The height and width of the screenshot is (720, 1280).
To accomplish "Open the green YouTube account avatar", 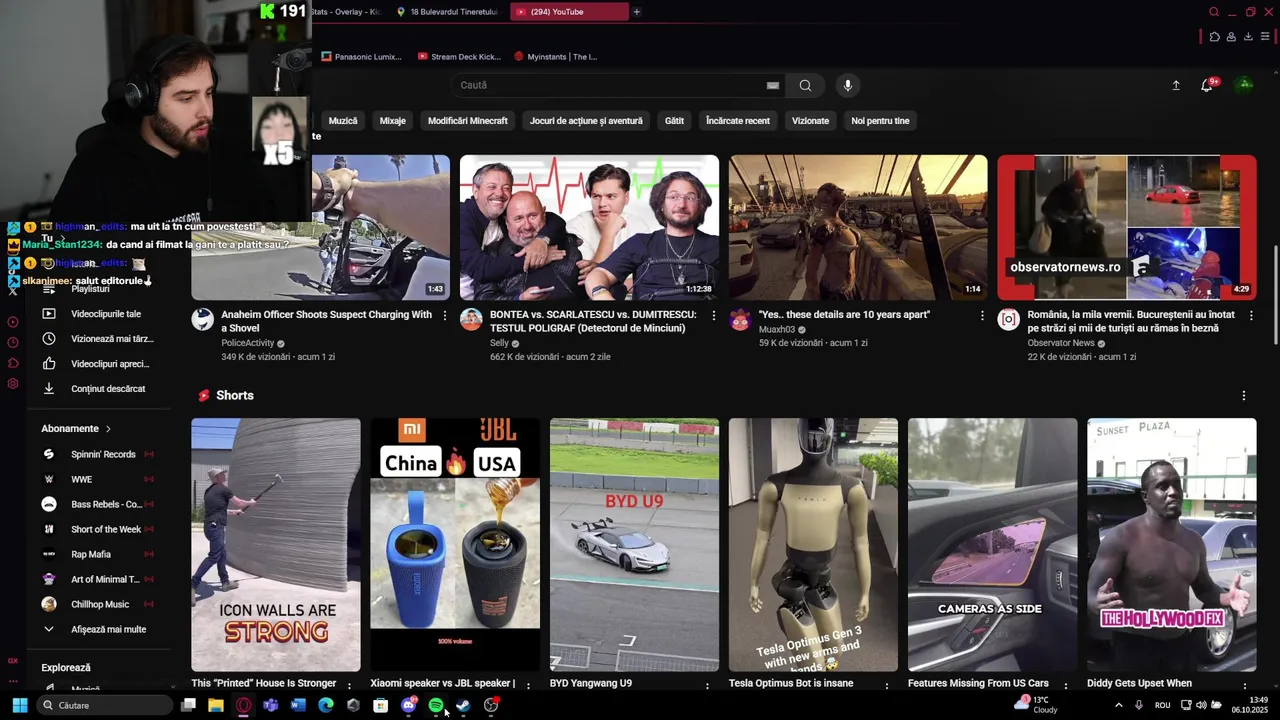I will [x=1245, y=85].
